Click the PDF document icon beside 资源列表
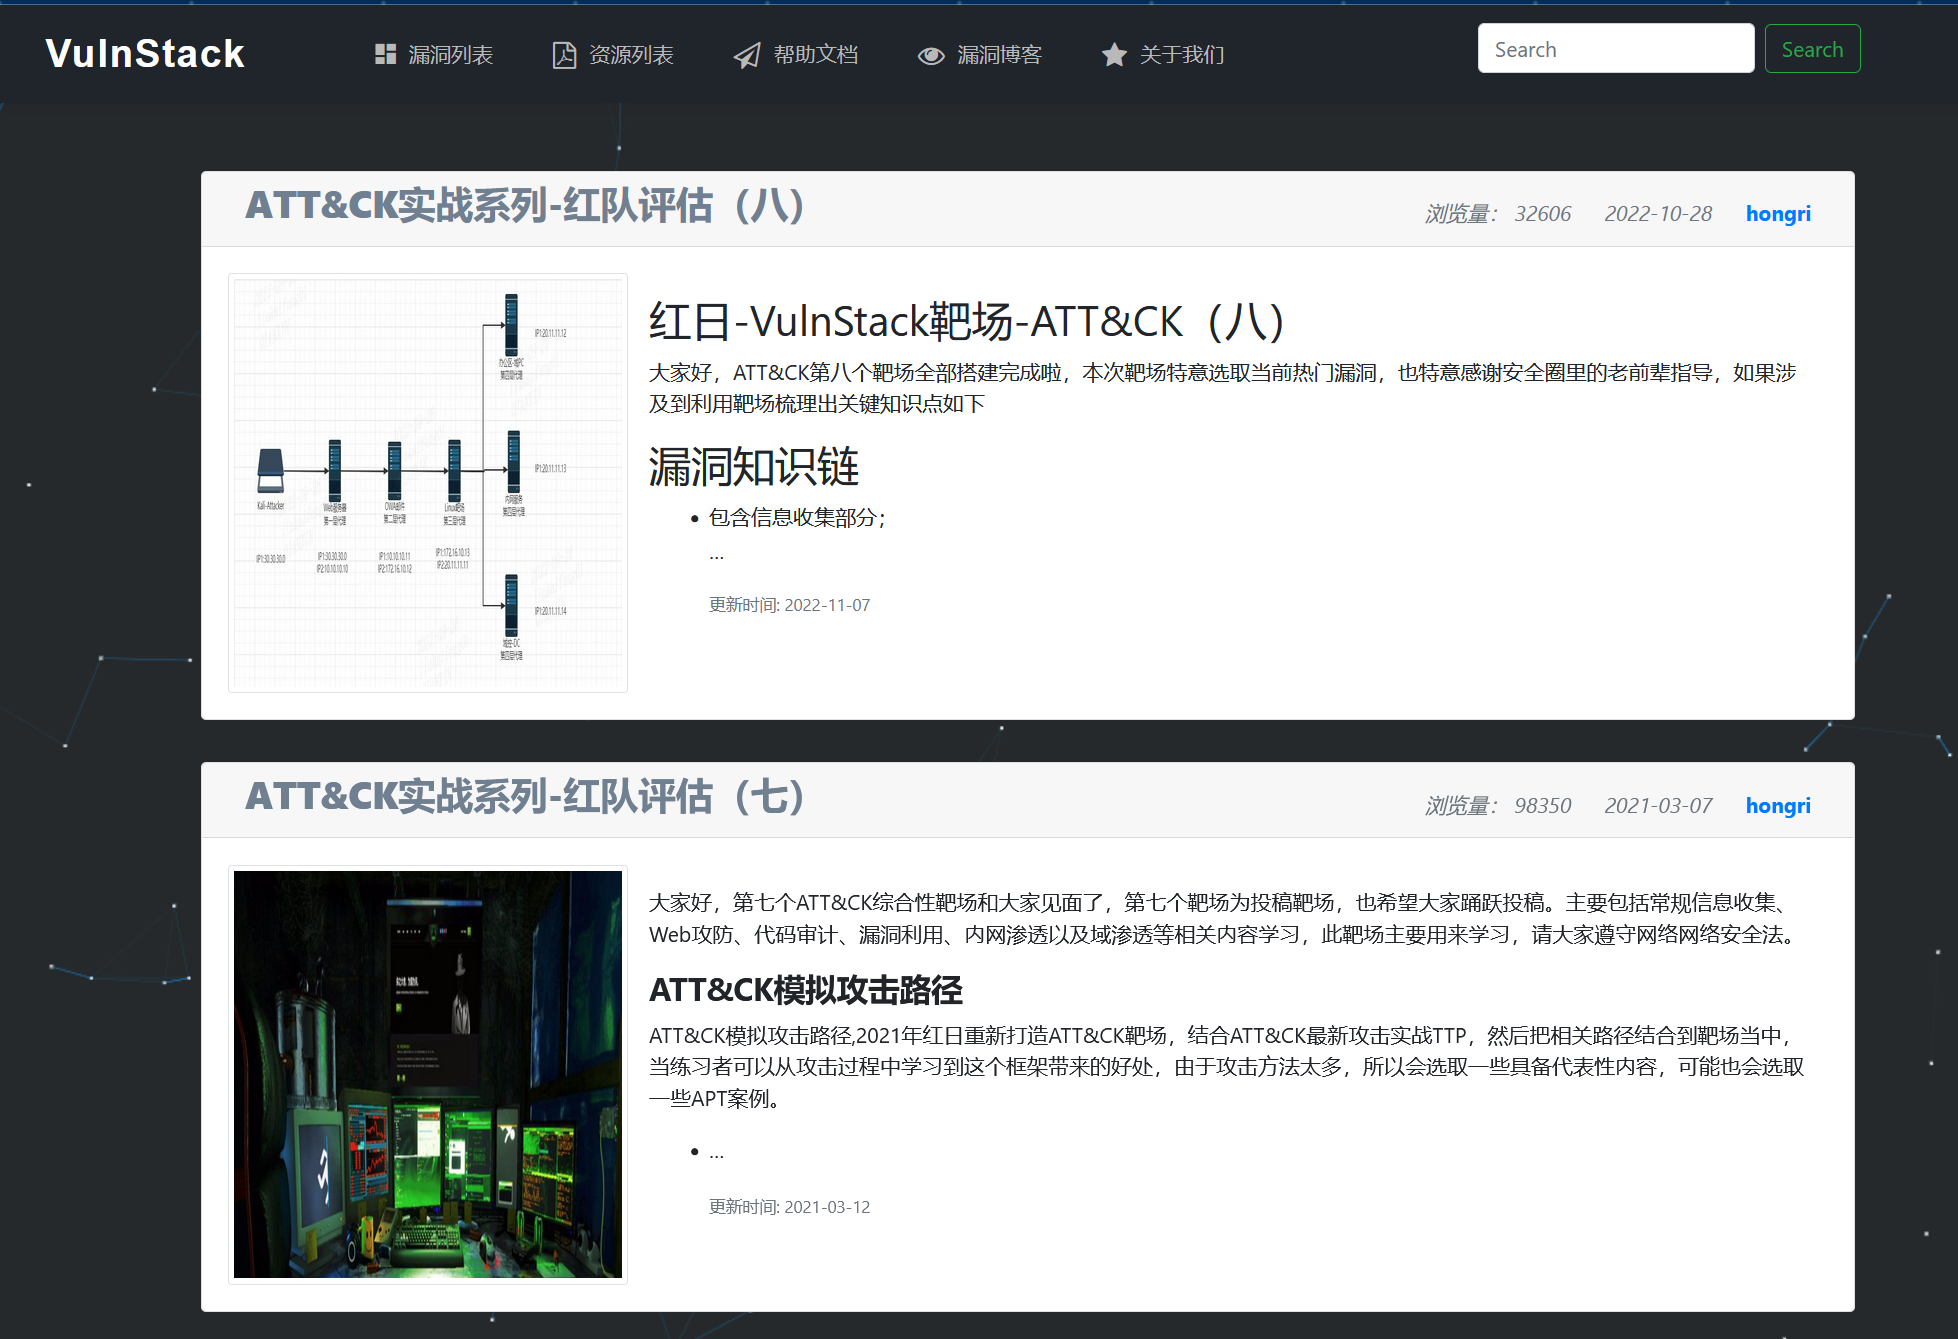The width and height of the screenshot is (1958, 1339). coord(564,55)
